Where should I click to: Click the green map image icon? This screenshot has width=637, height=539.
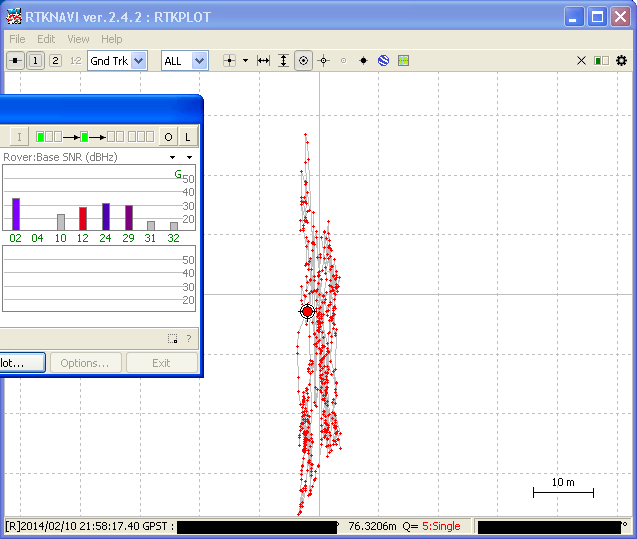pos(403,61)
